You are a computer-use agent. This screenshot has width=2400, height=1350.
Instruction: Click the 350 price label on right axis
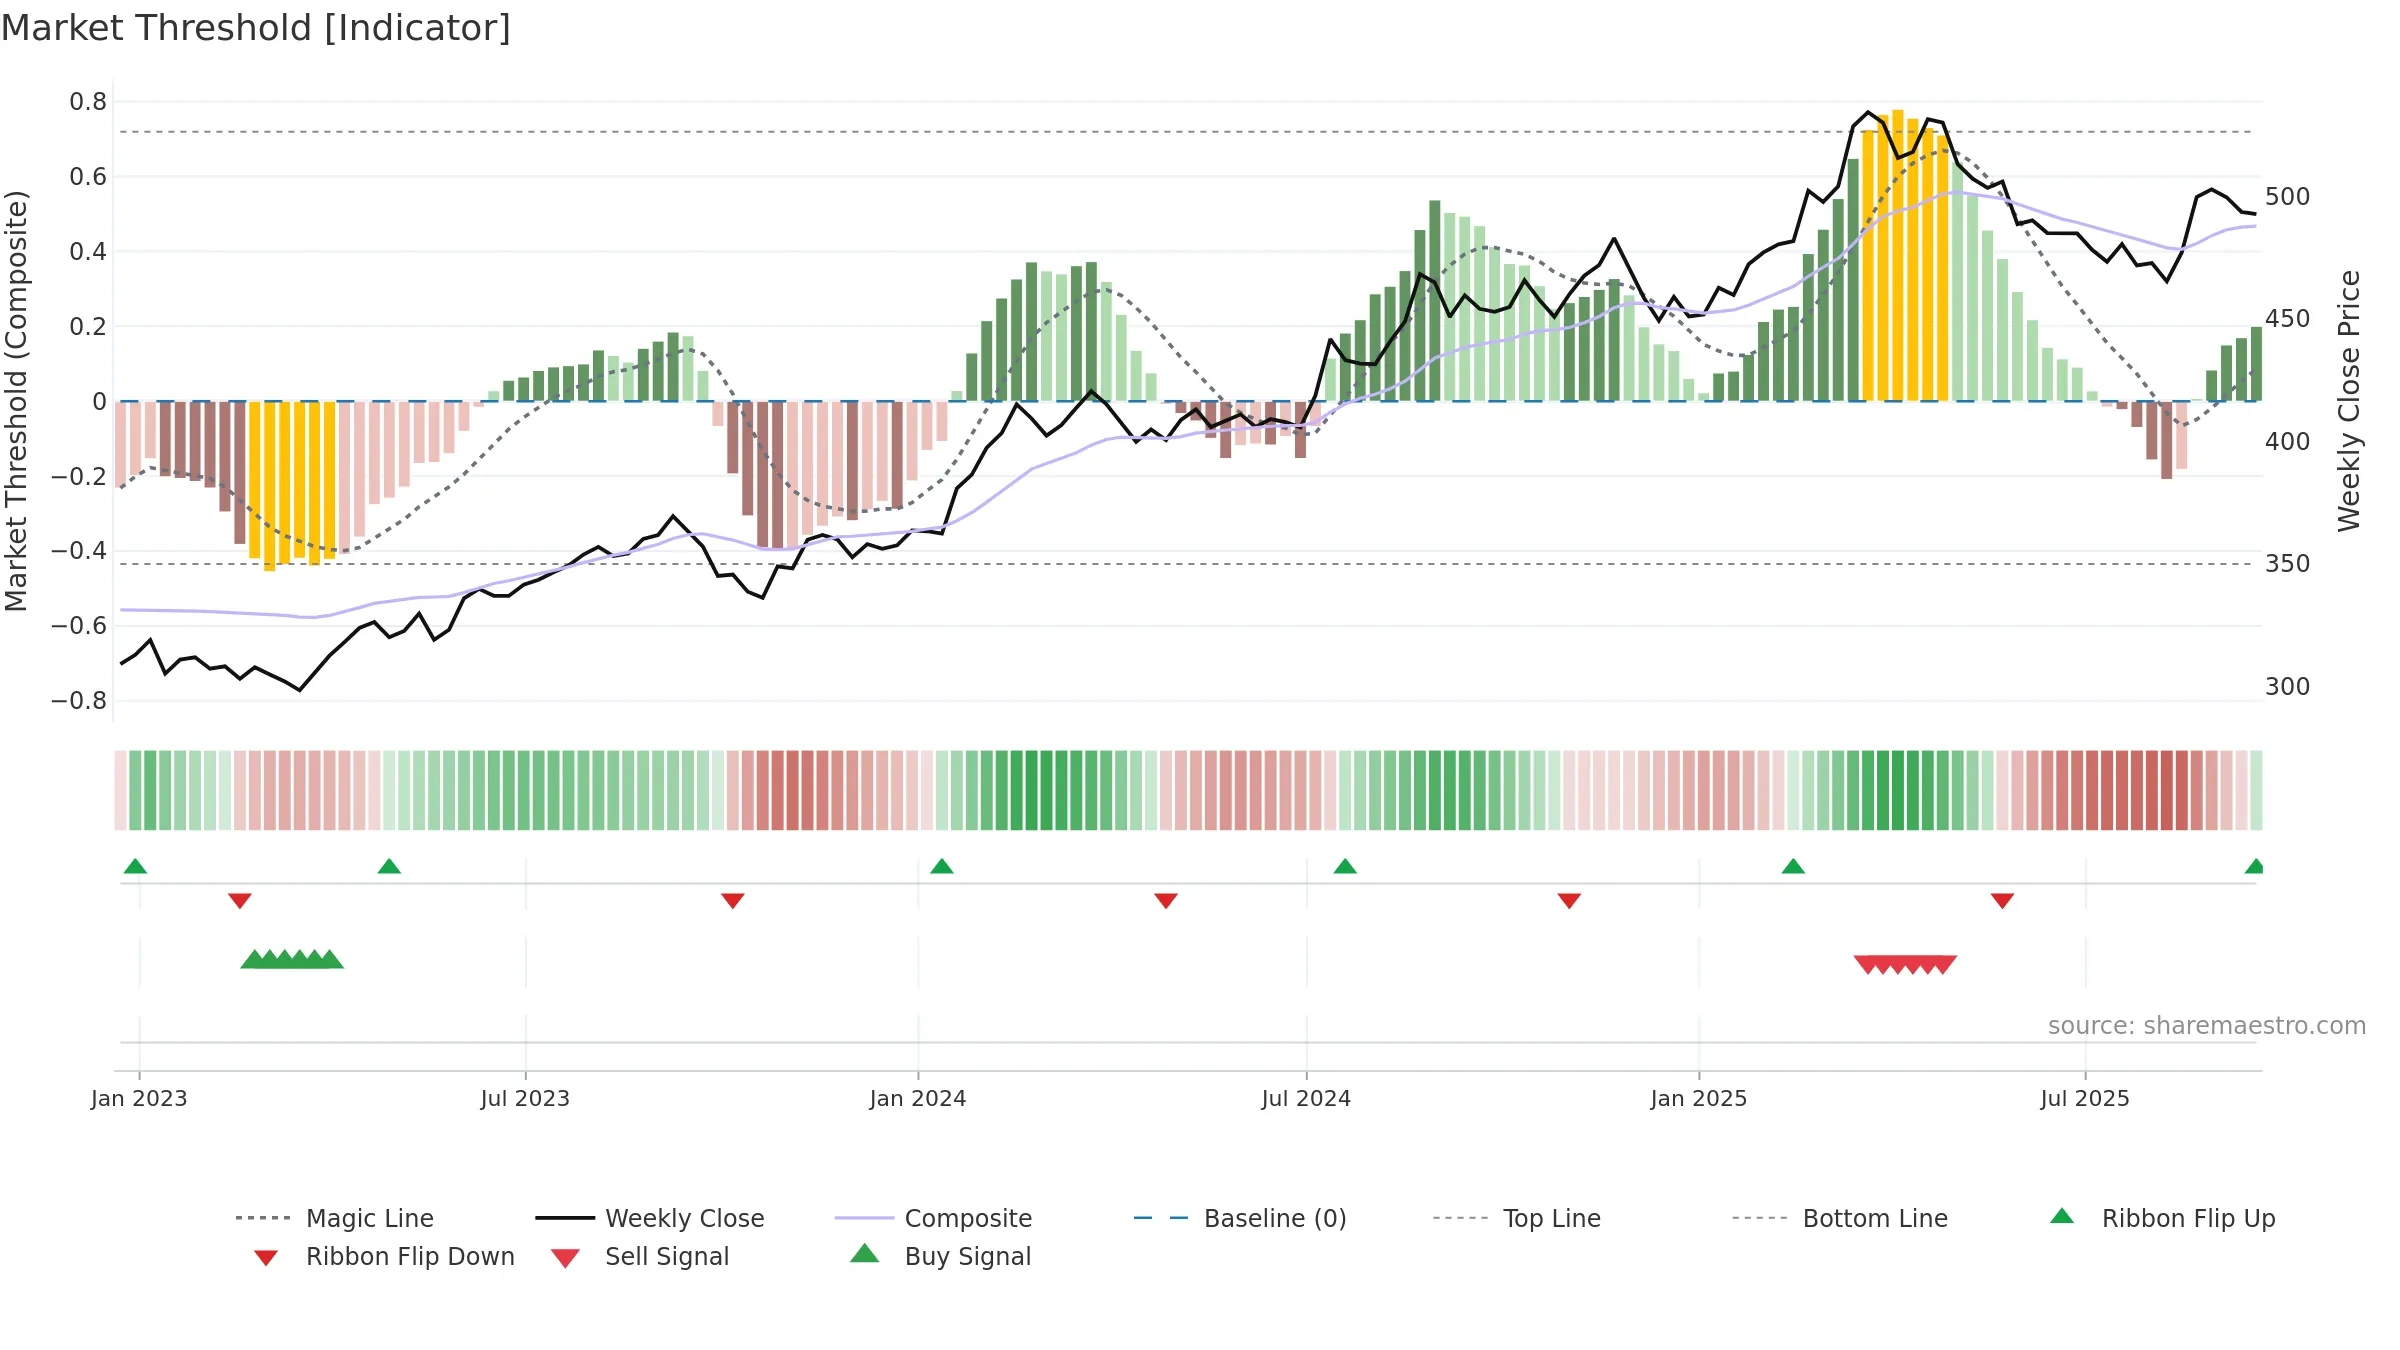tap(2288, 564)
